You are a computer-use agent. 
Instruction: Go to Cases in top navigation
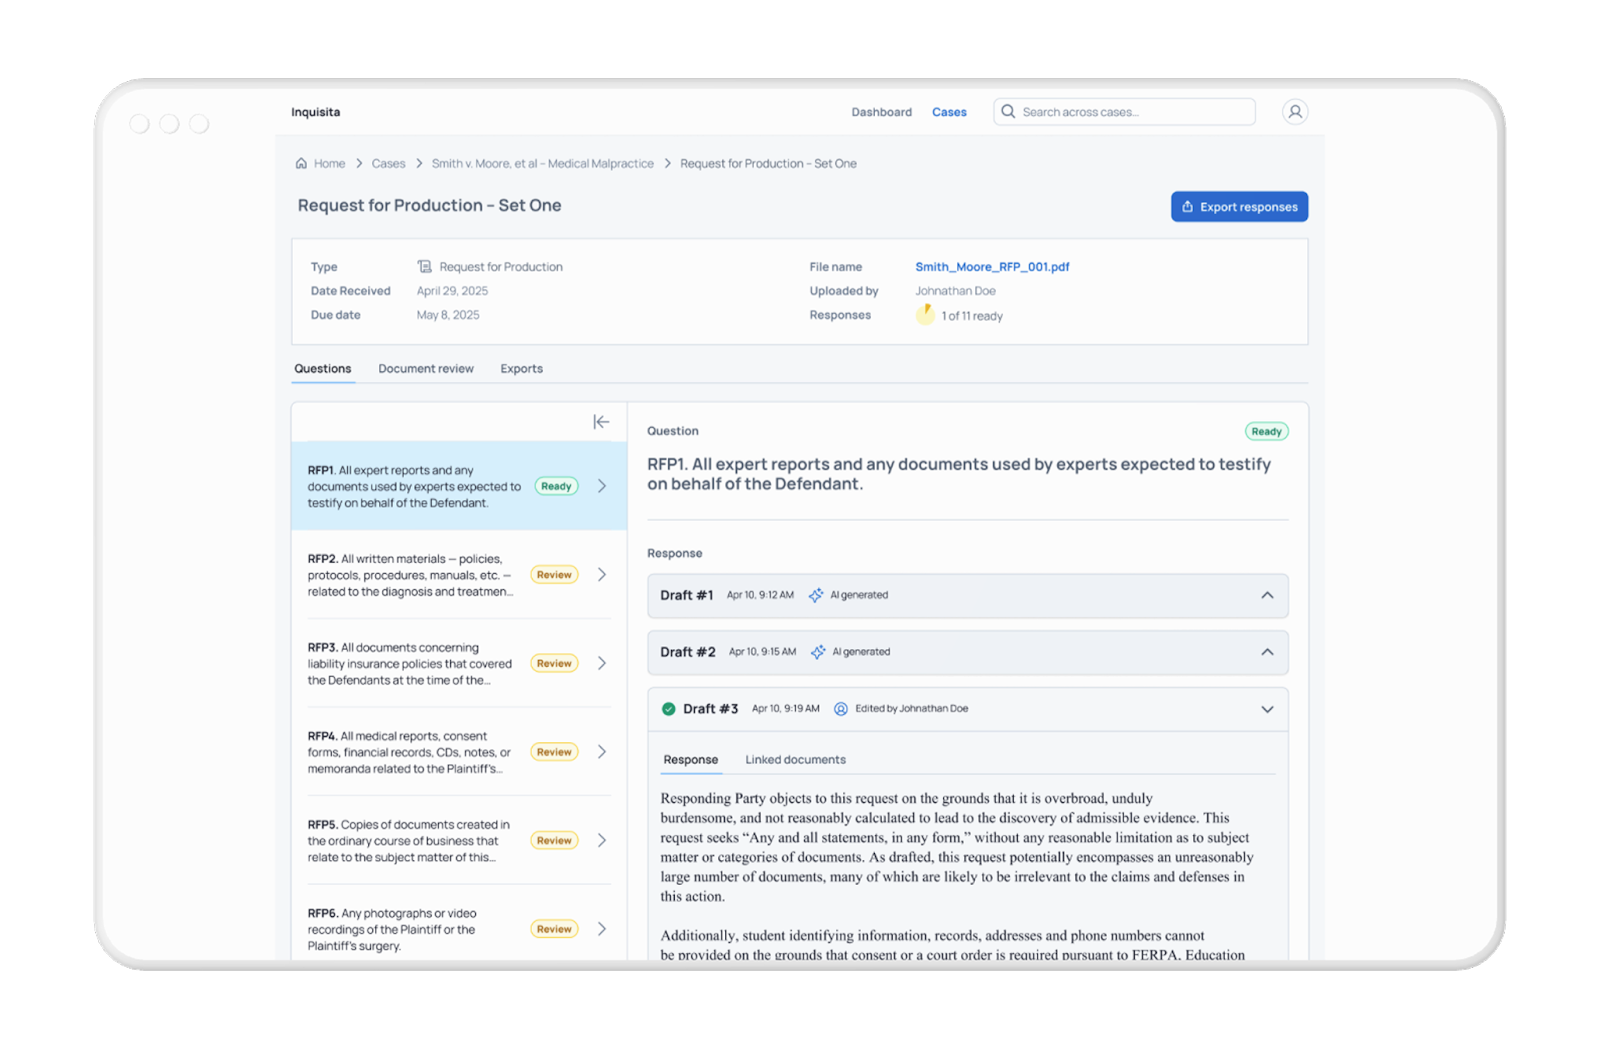click(949, 112)
